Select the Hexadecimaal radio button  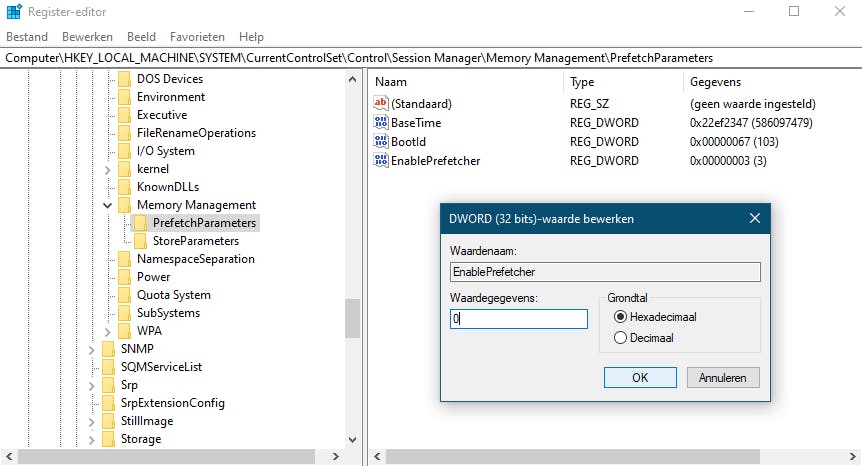(x=620, y=316)
